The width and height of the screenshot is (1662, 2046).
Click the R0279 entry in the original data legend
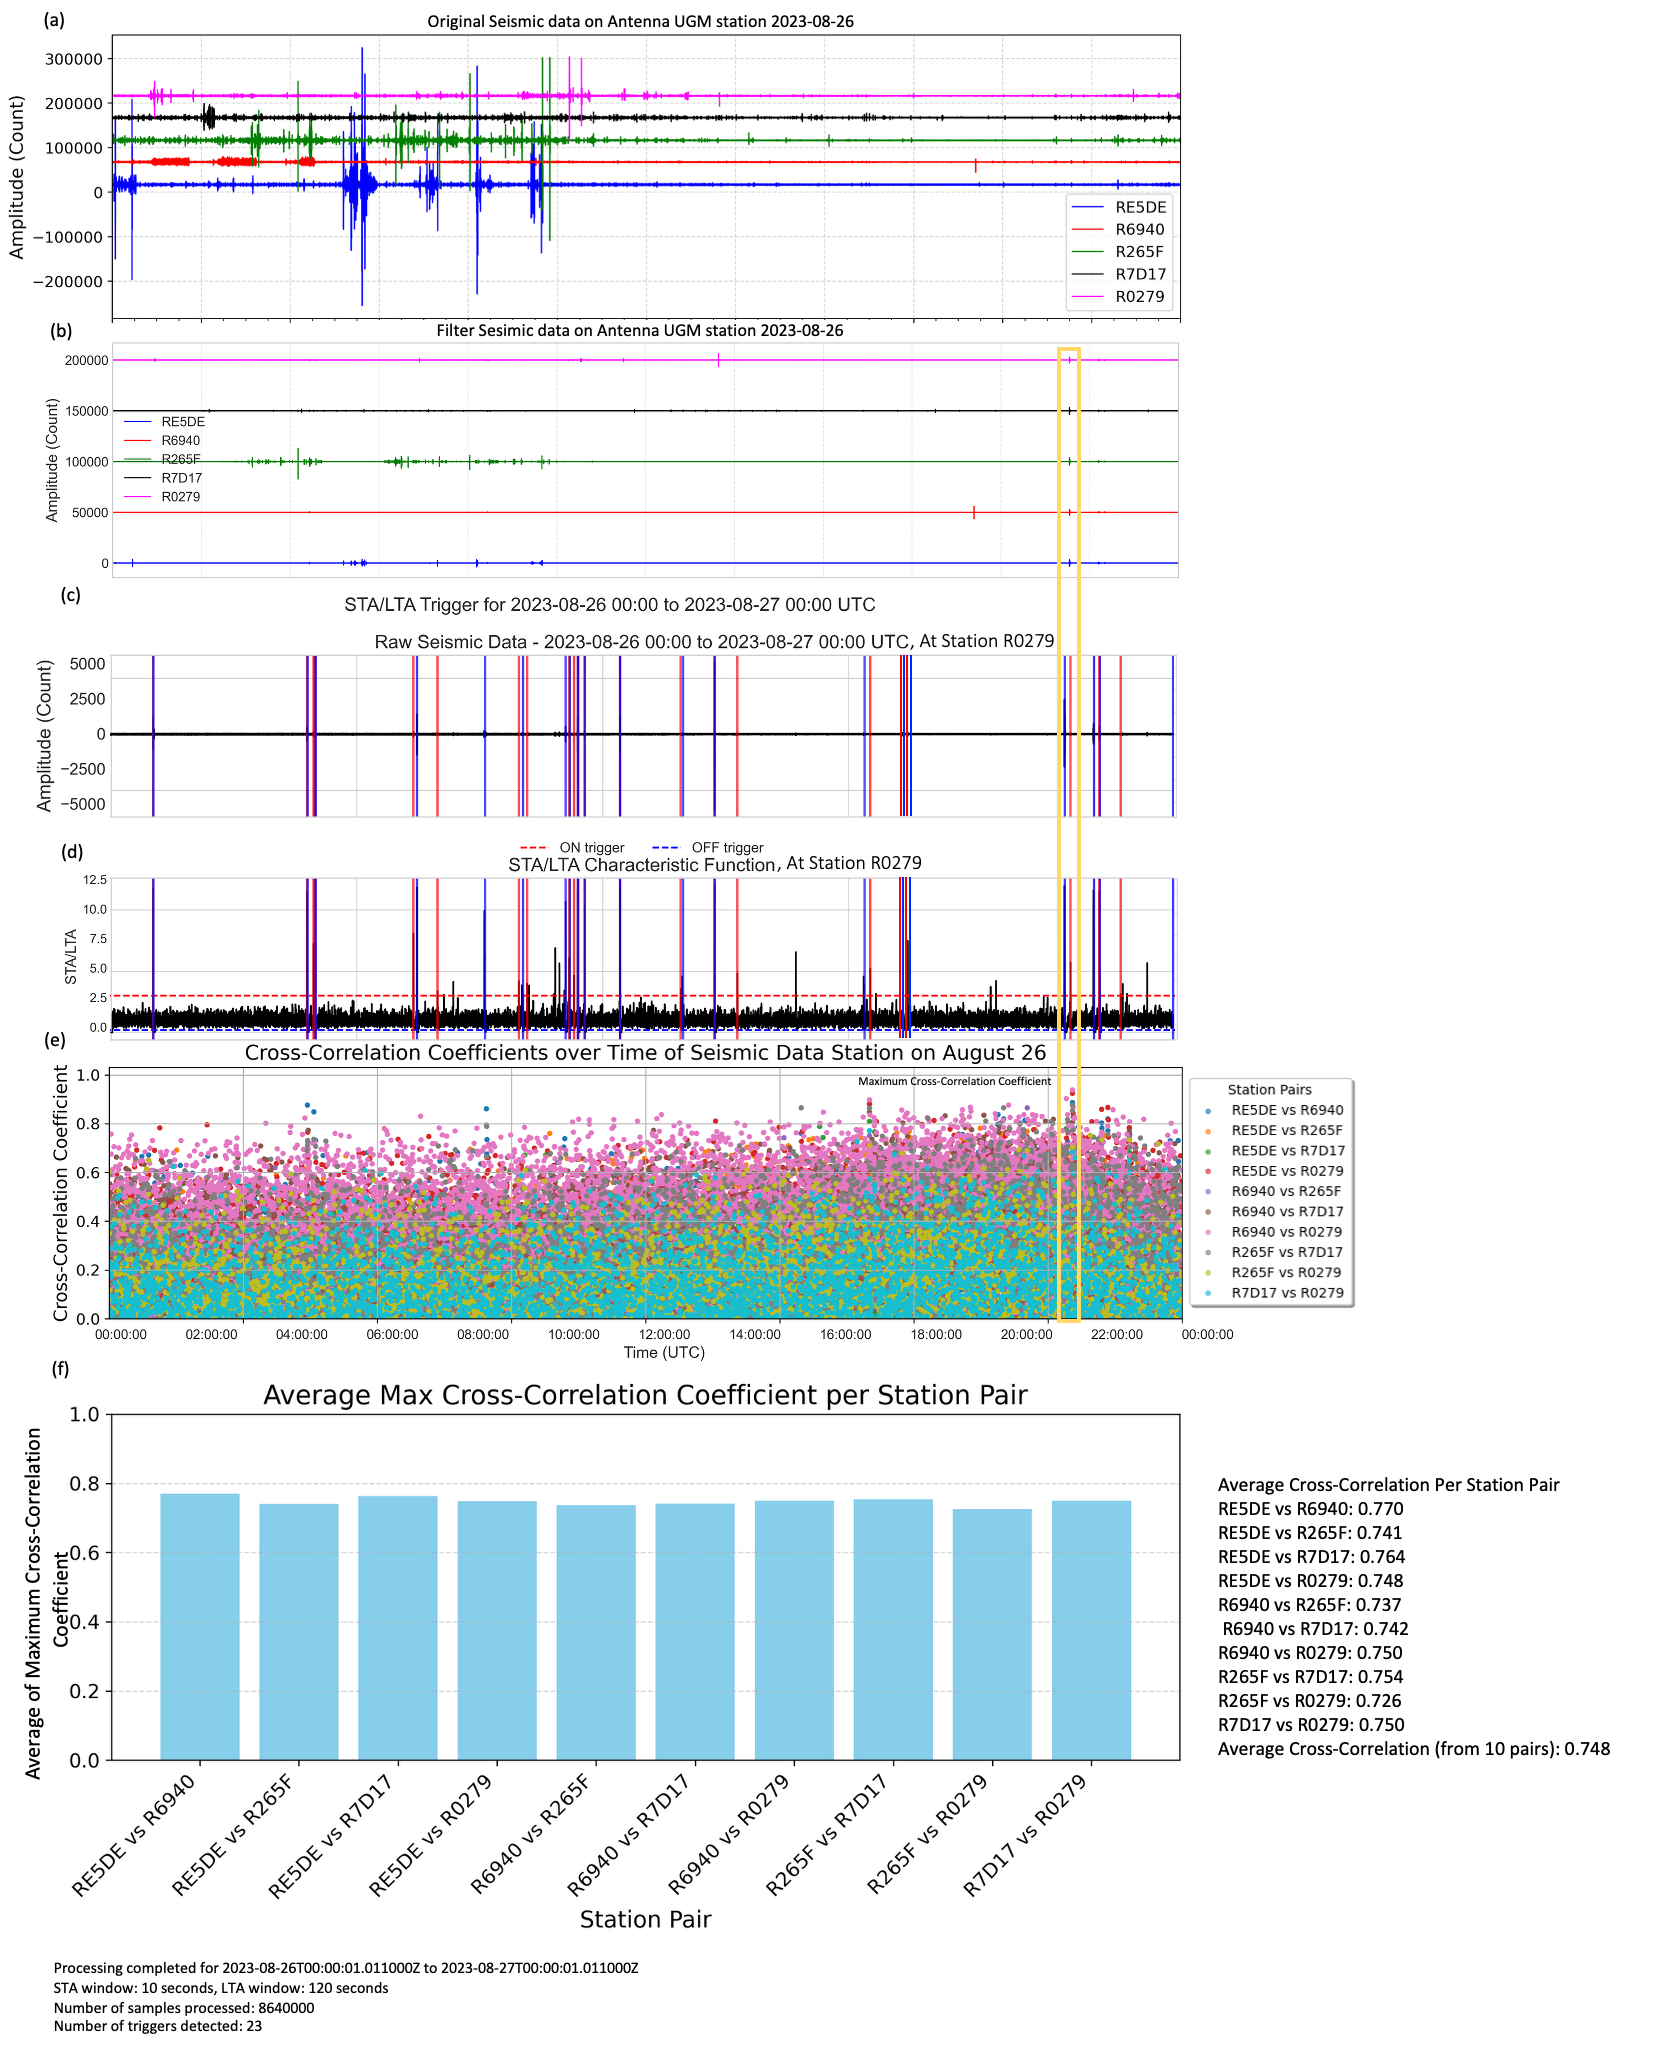click(x=1140, y=297)
